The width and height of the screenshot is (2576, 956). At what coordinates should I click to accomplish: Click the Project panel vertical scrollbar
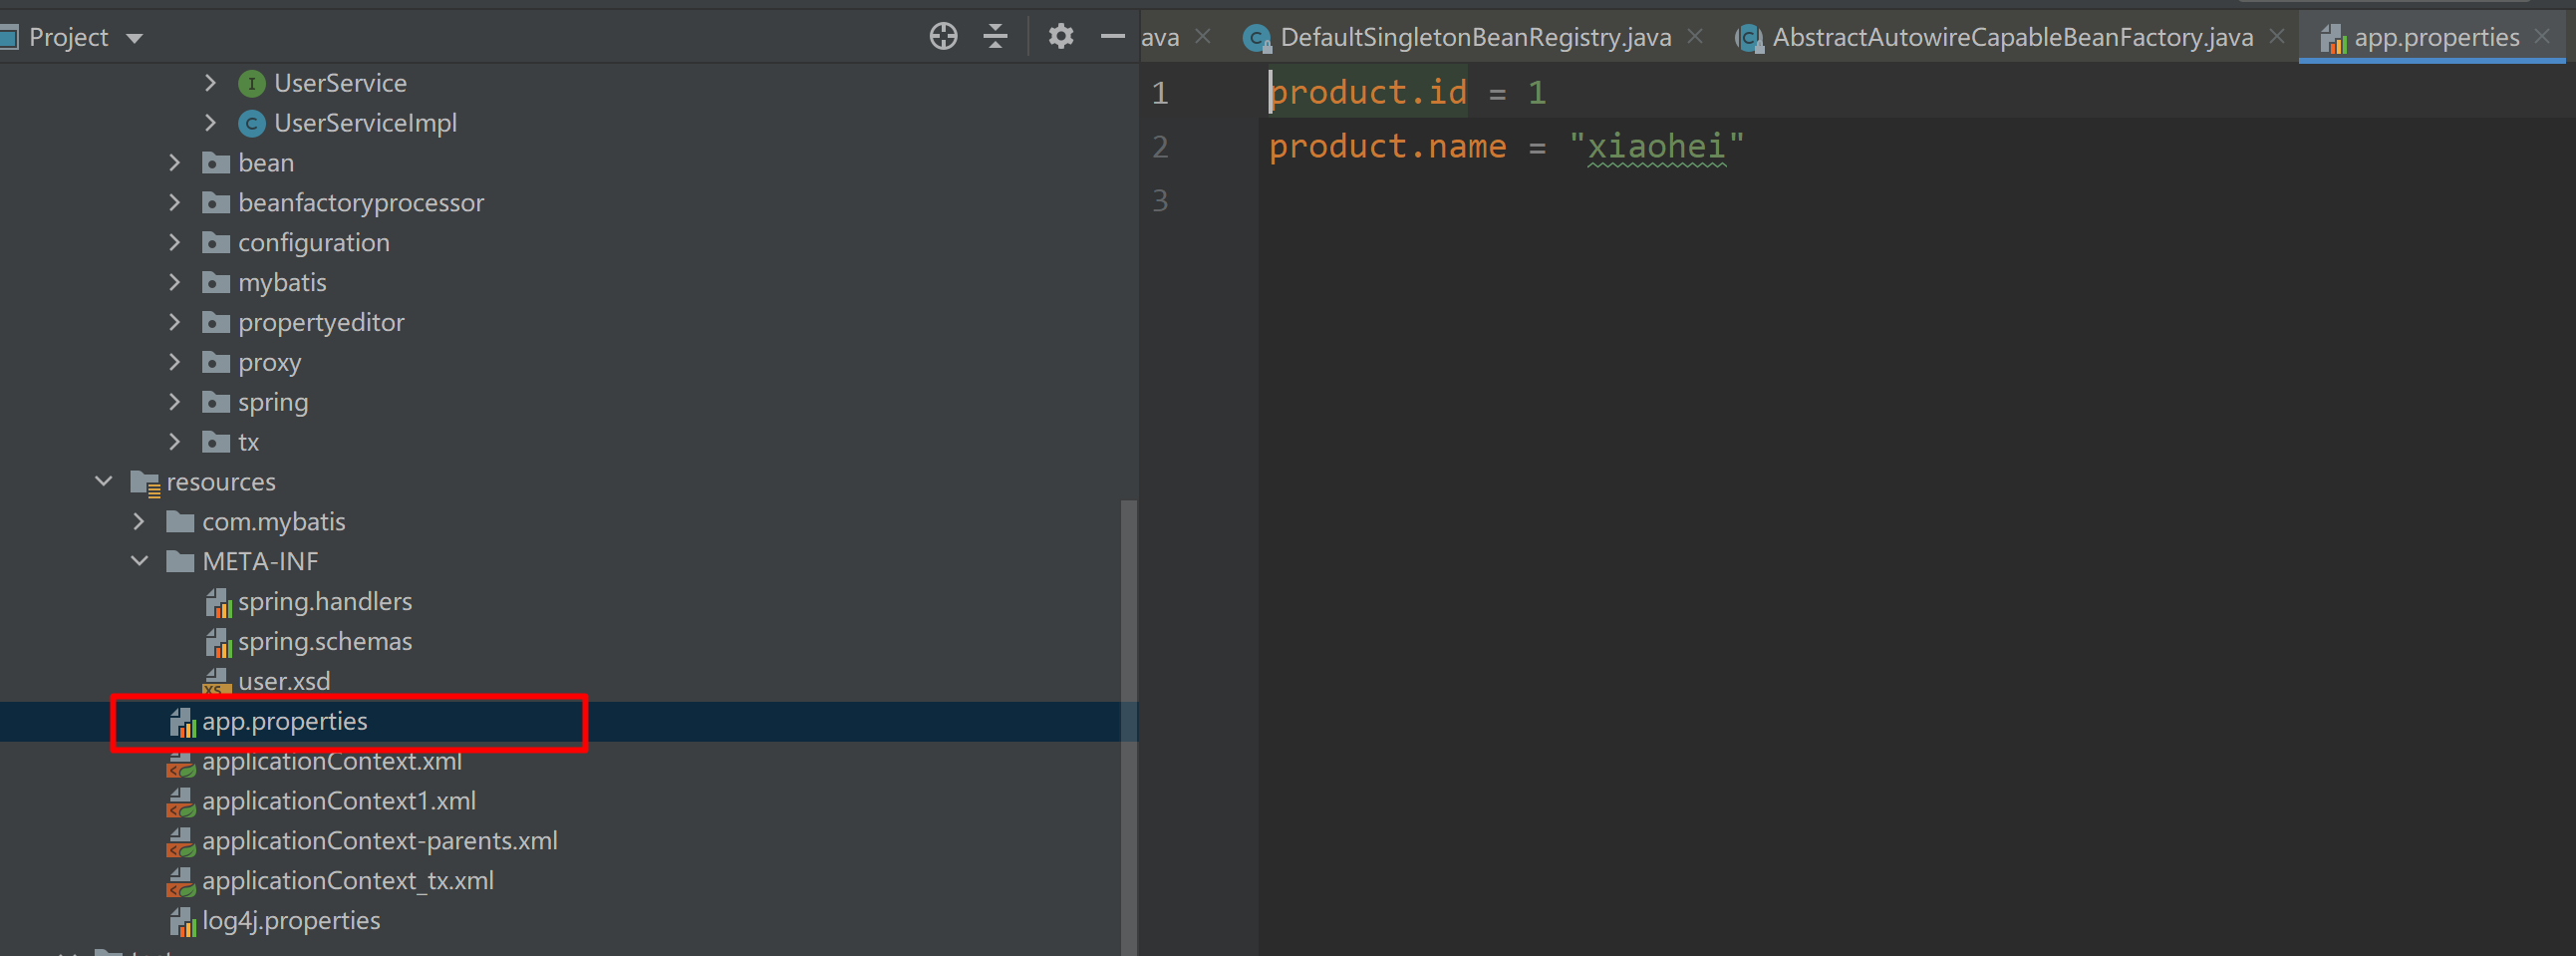click(x=1129, y=727)
